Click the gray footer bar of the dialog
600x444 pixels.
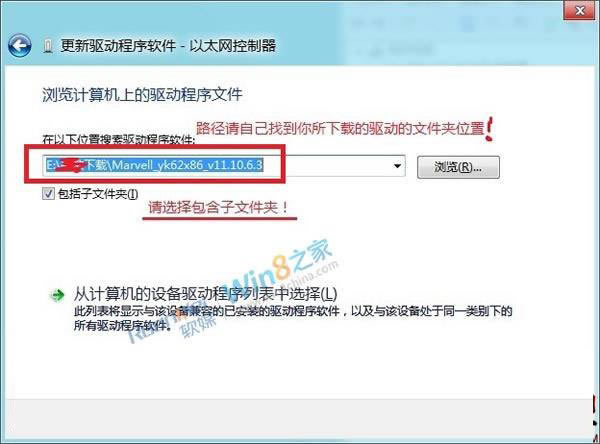click(x=300, y=420)
